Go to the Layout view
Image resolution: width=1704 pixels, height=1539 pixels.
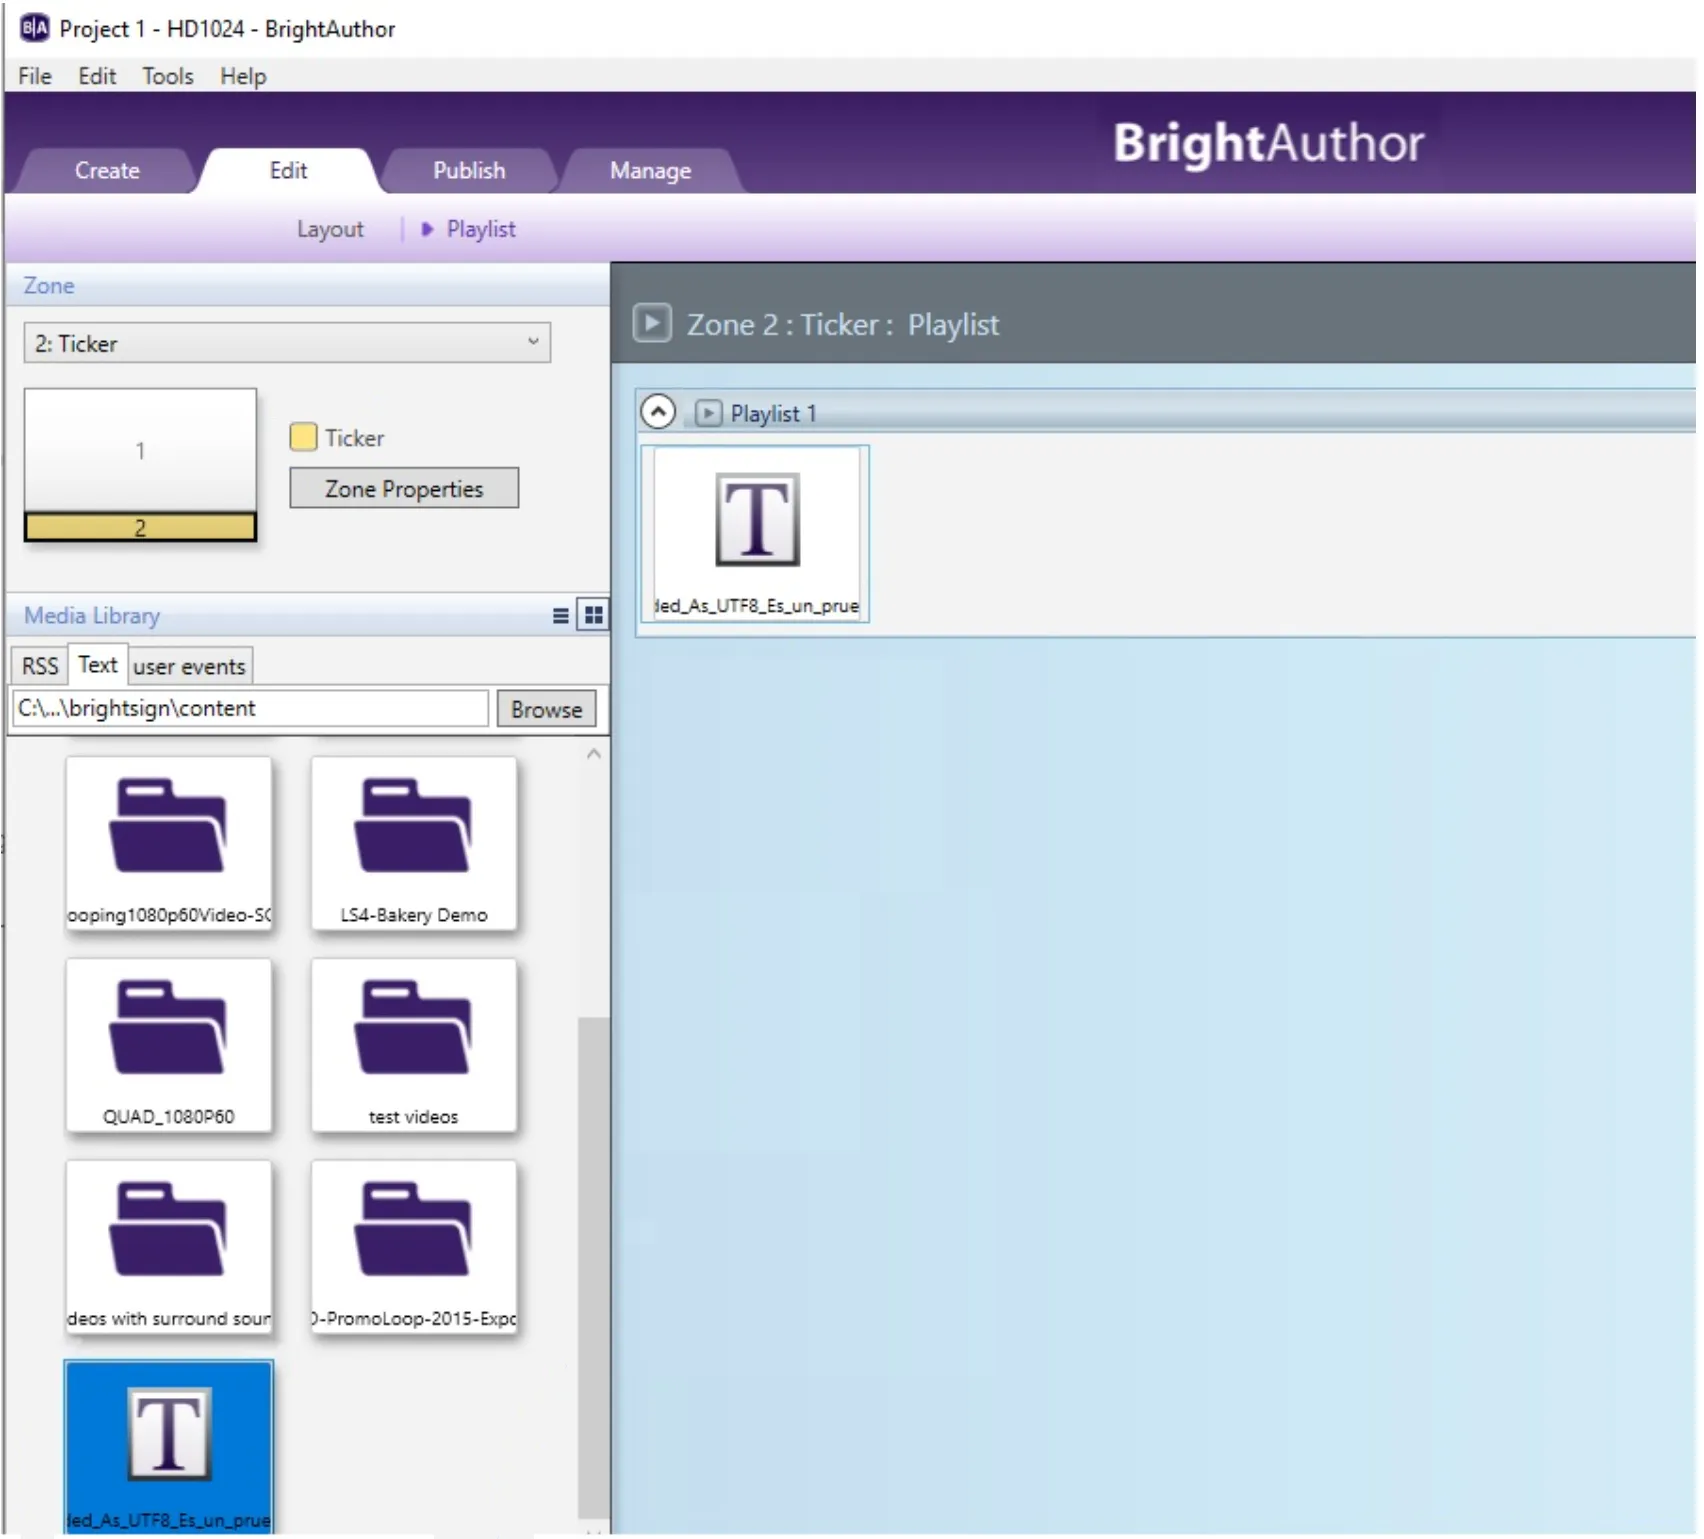coord(330,229)
